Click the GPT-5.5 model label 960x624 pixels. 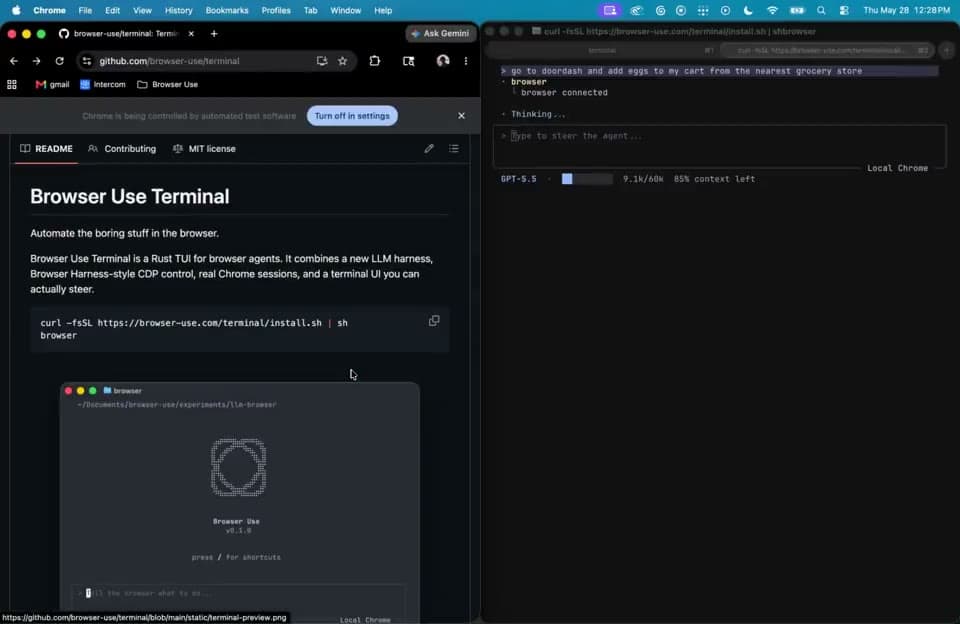pyautogui.click(x=519, y=179)
